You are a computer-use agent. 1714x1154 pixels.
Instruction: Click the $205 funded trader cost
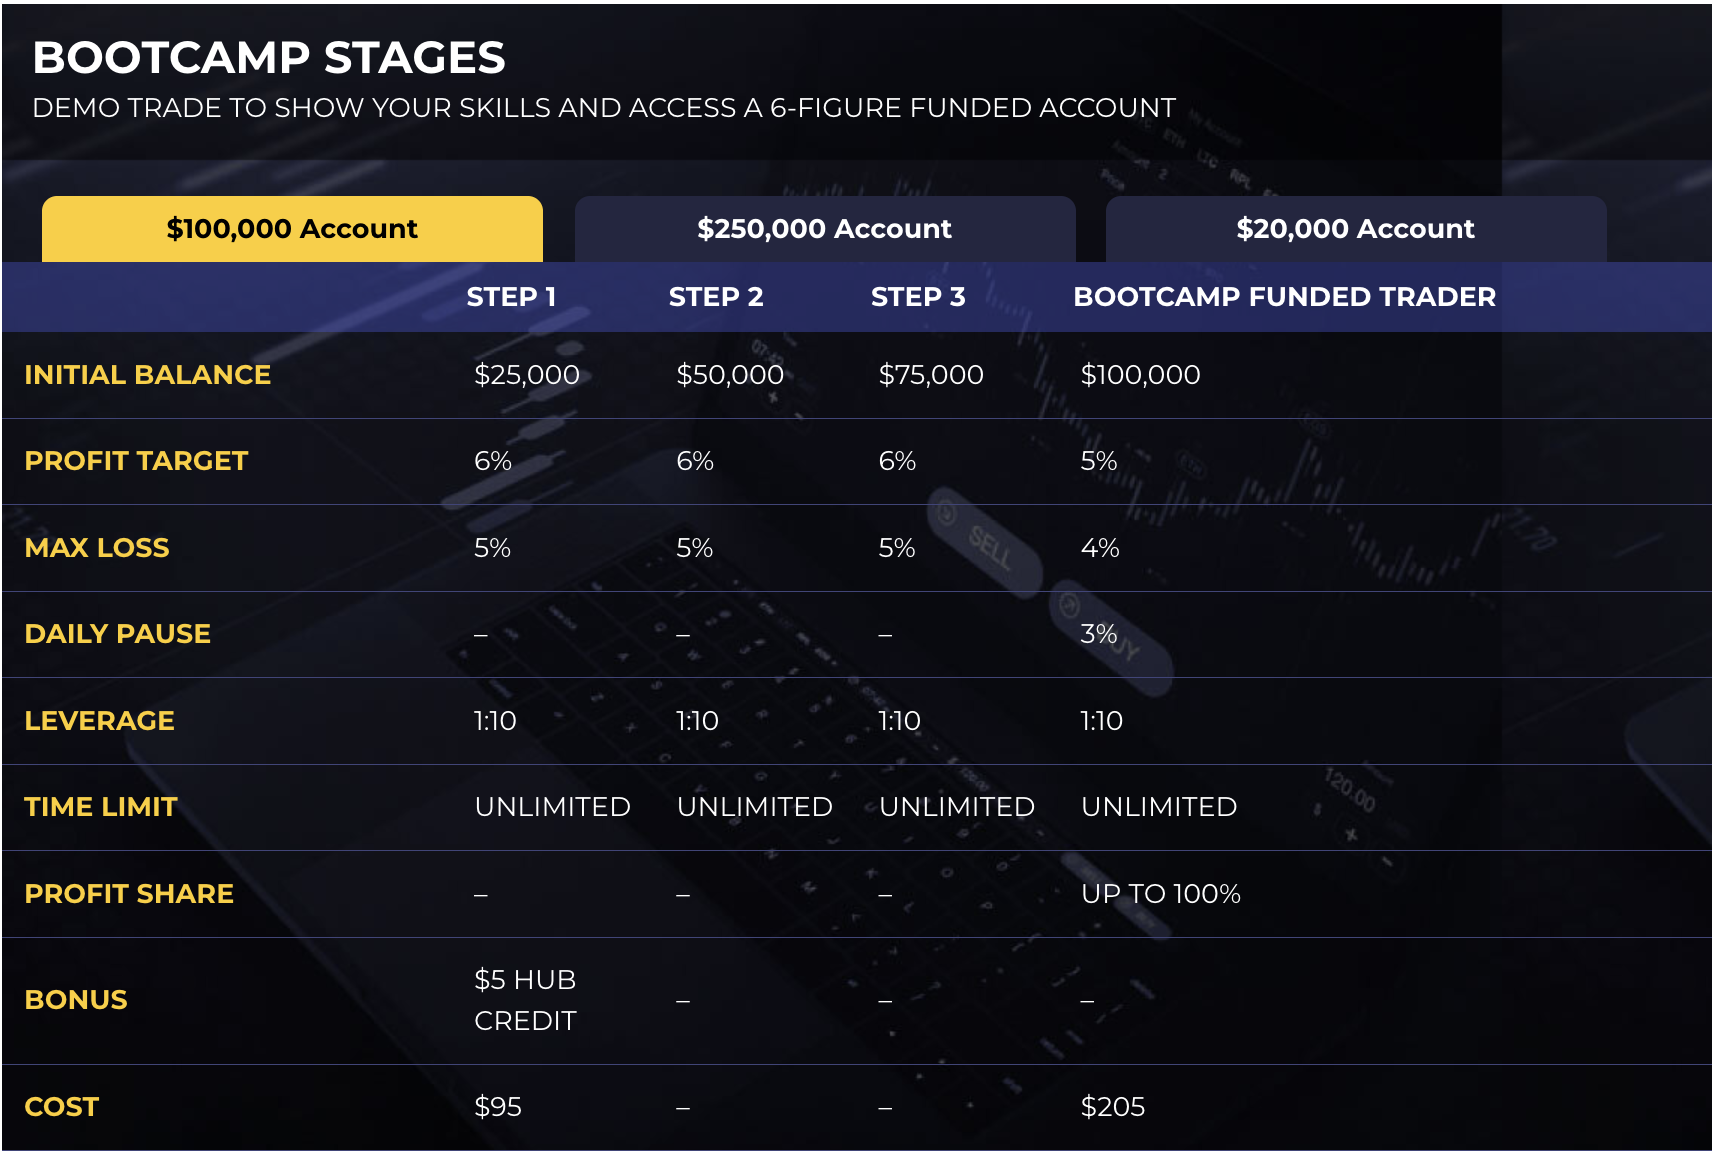(x=1113, y=1107)
